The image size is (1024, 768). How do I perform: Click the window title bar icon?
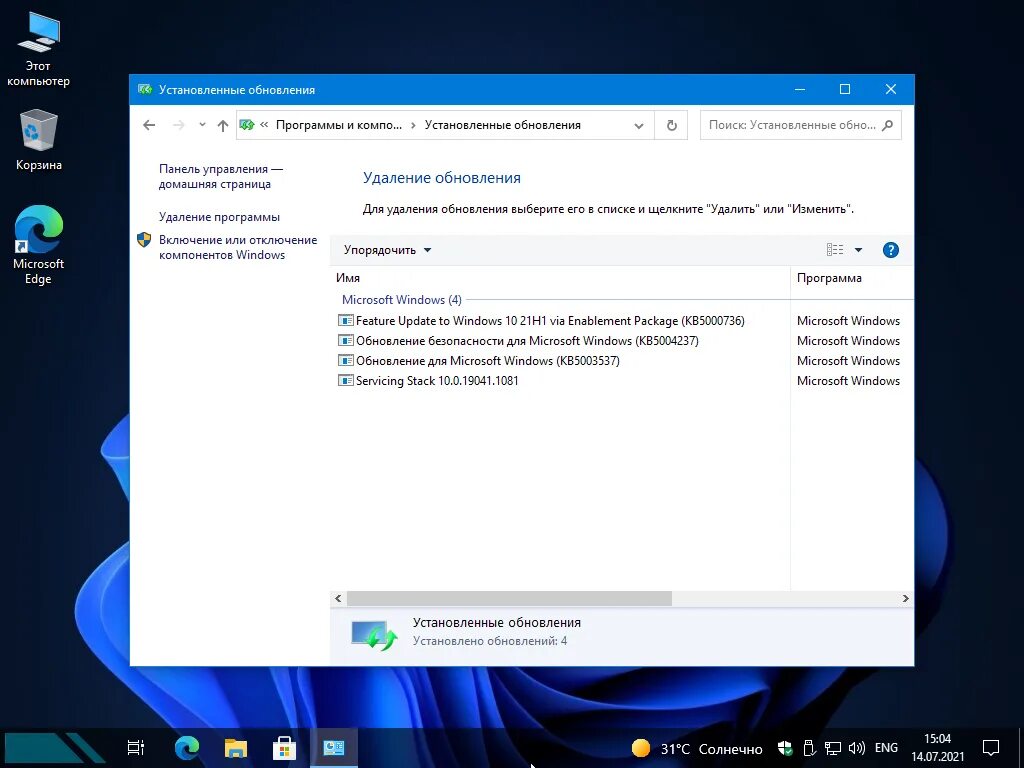pyautogui.click(x=145, y=89)
